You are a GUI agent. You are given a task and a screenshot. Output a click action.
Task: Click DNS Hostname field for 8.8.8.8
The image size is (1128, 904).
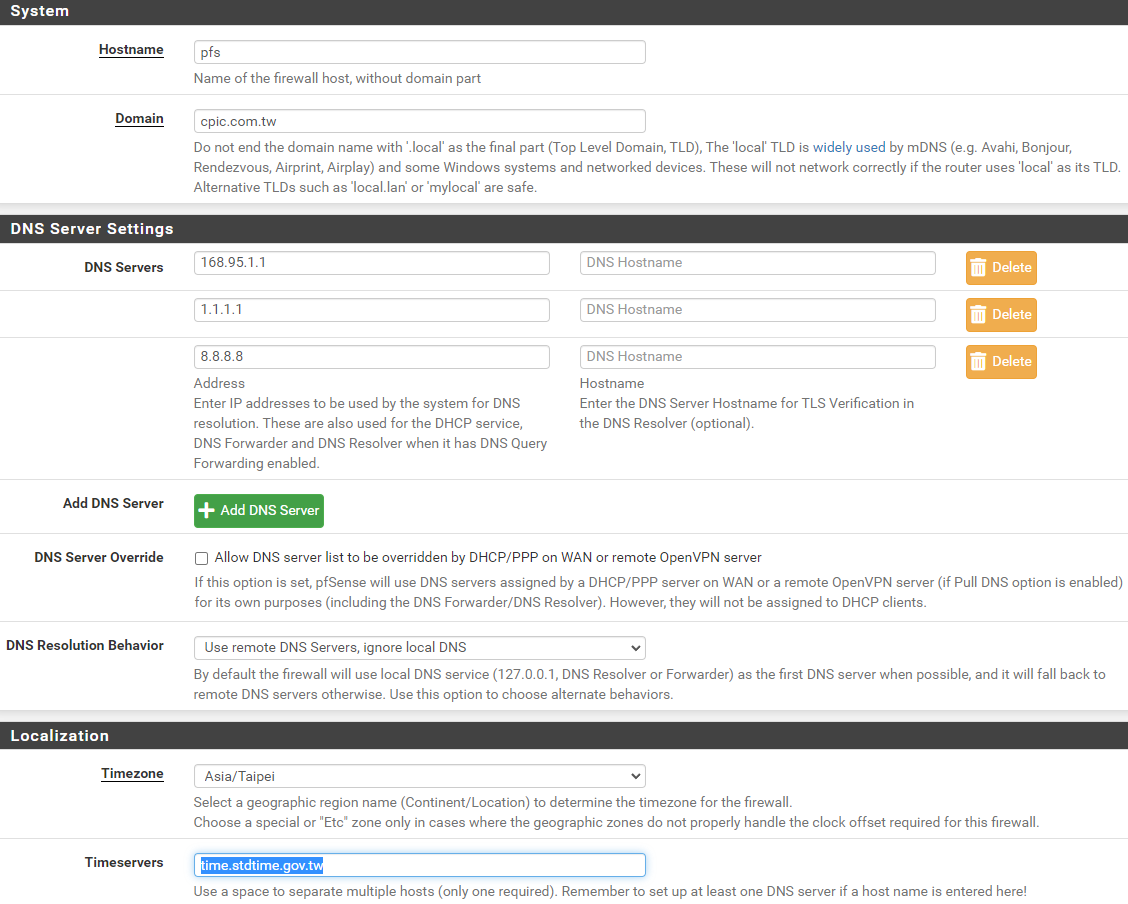[x=757, y=357]
